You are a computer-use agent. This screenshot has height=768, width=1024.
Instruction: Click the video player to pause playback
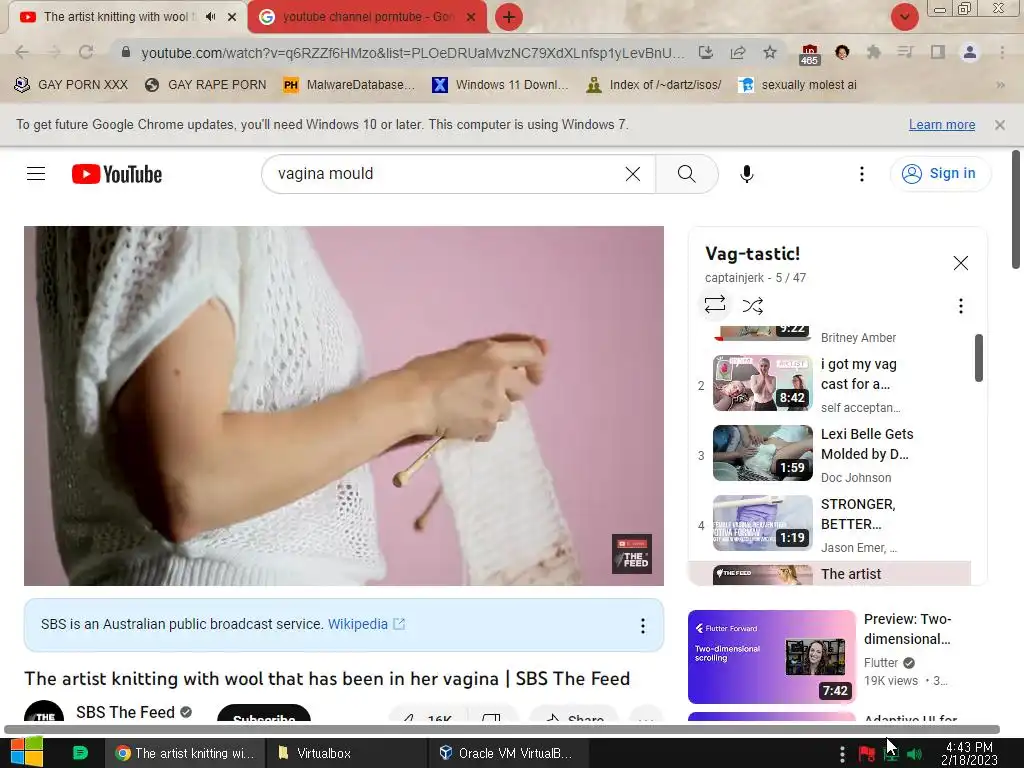click(344, 406)
